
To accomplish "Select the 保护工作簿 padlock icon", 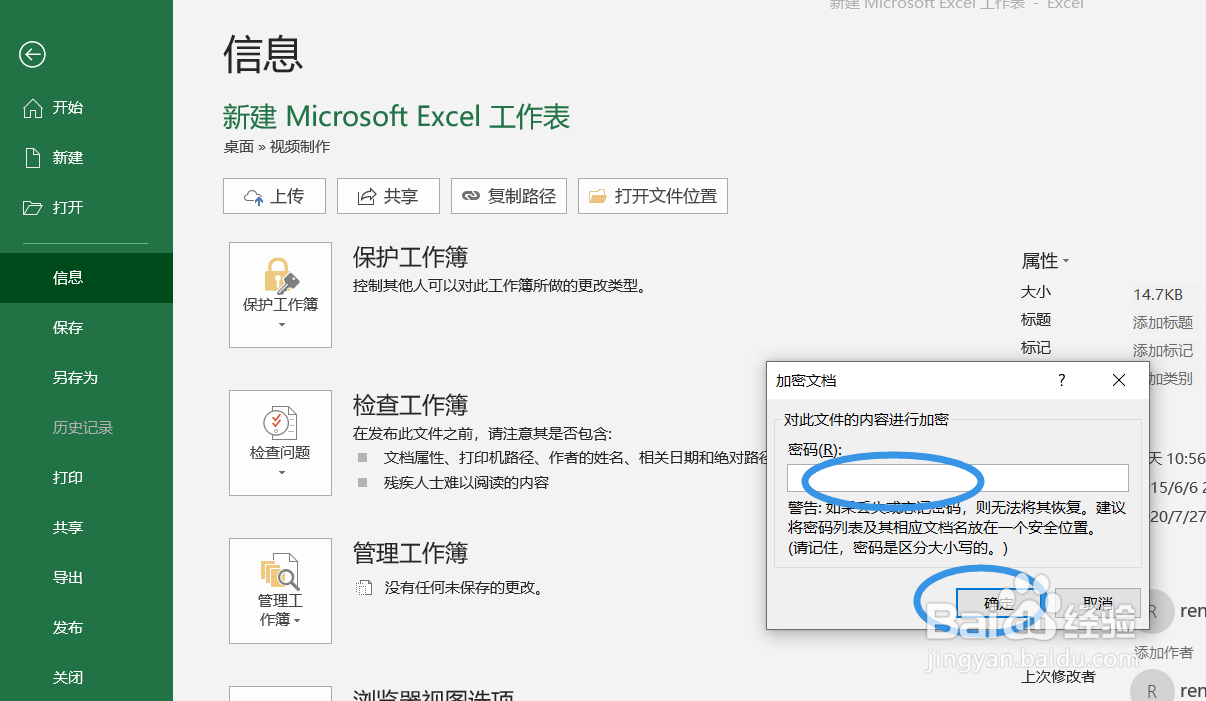I will pos(280,277).
